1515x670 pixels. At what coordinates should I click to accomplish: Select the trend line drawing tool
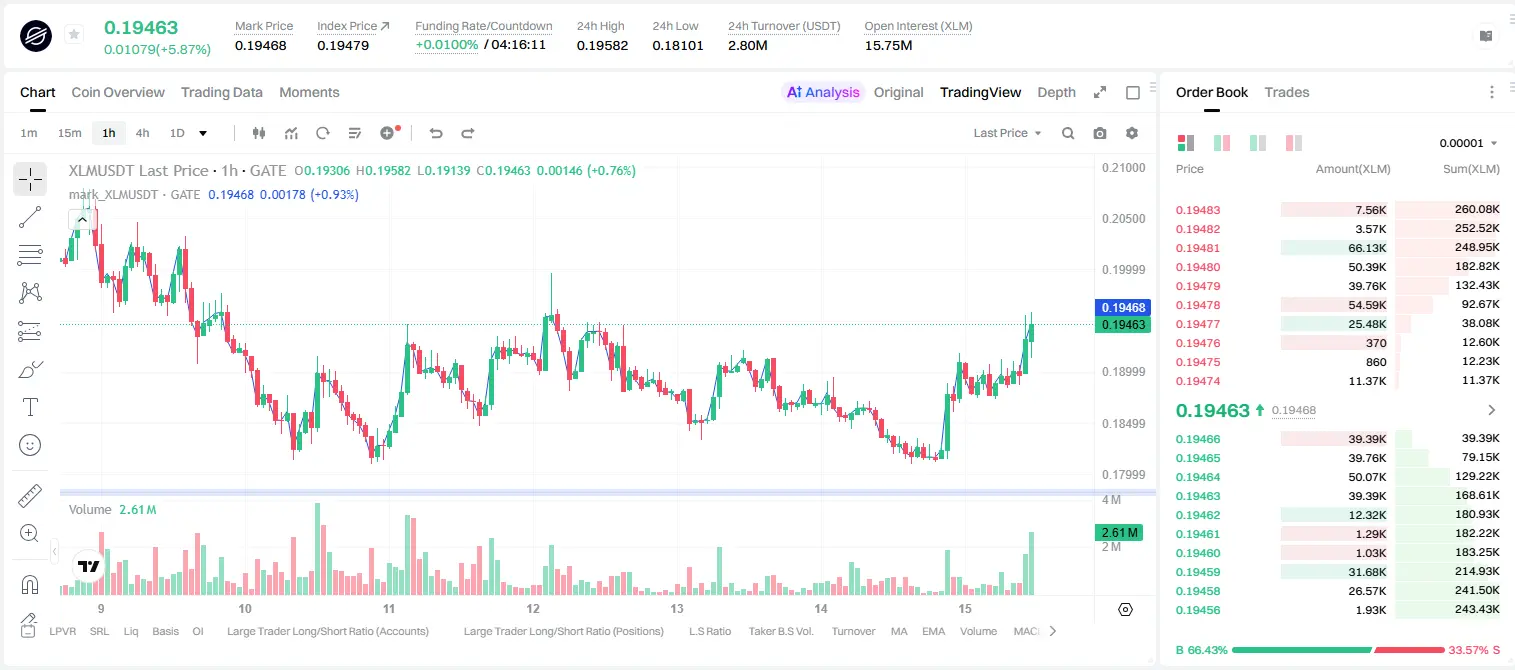coord(30,217)
